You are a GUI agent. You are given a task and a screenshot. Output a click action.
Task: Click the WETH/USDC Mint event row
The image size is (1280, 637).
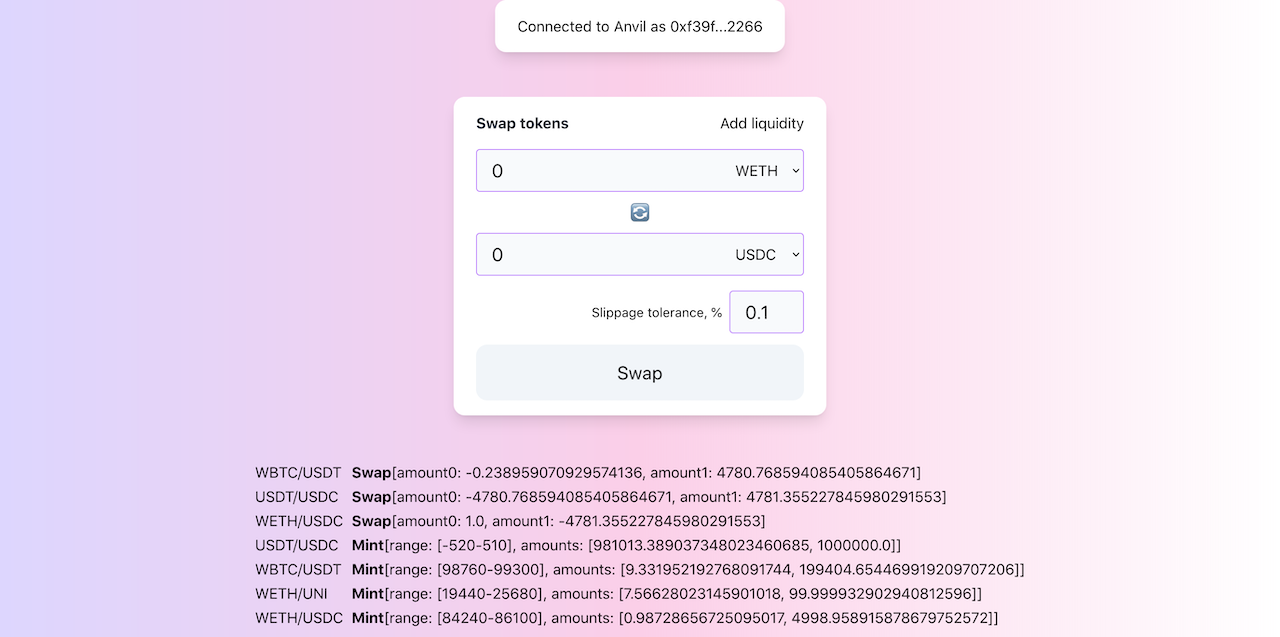pyautogui.click(x=627, y=618)
